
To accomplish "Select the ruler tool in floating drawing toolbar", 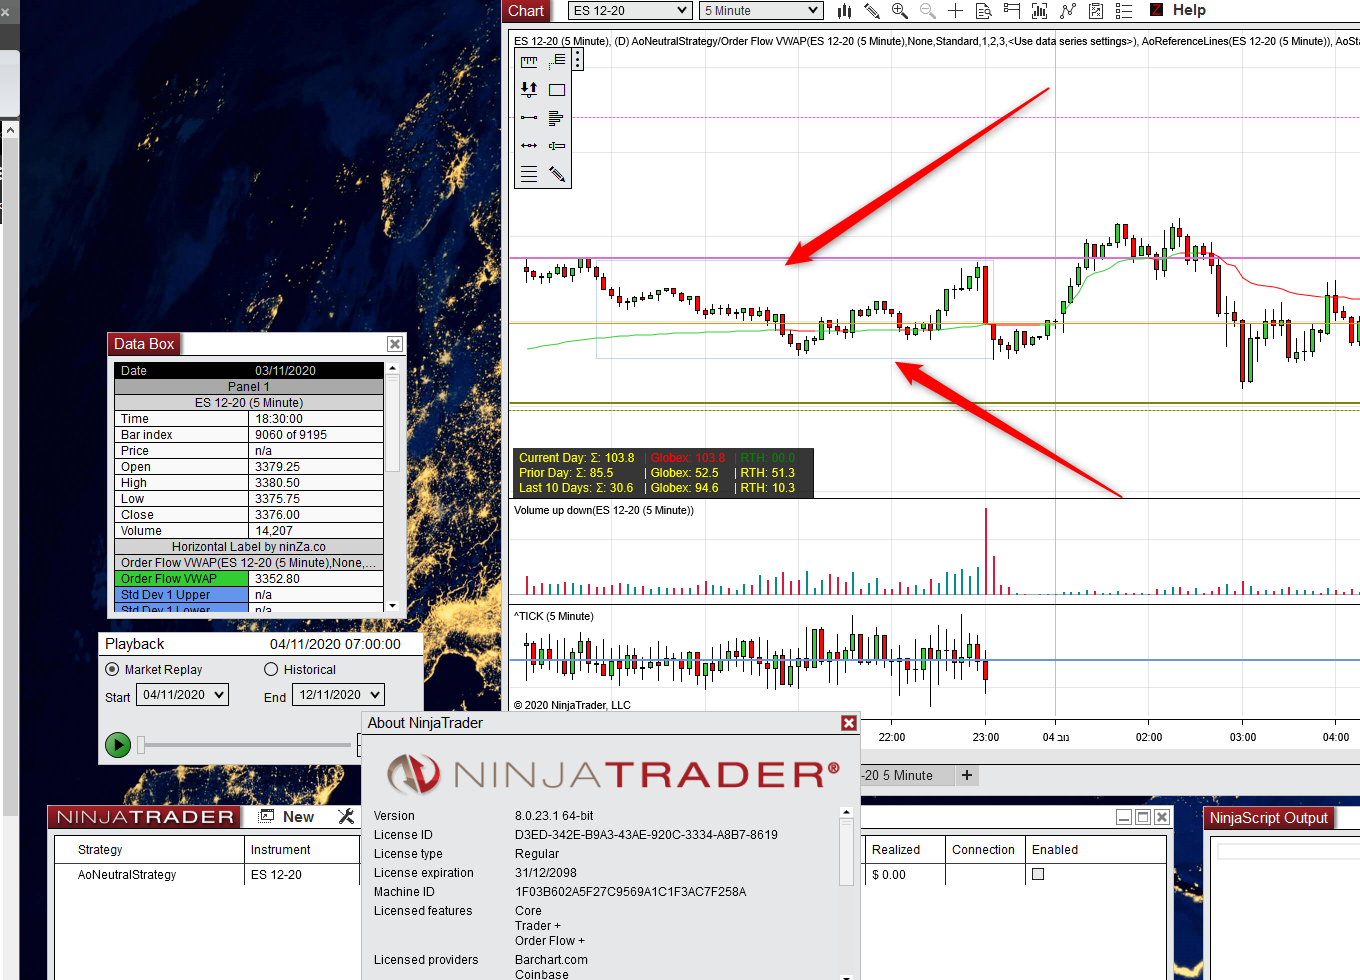I will (529, 62).
